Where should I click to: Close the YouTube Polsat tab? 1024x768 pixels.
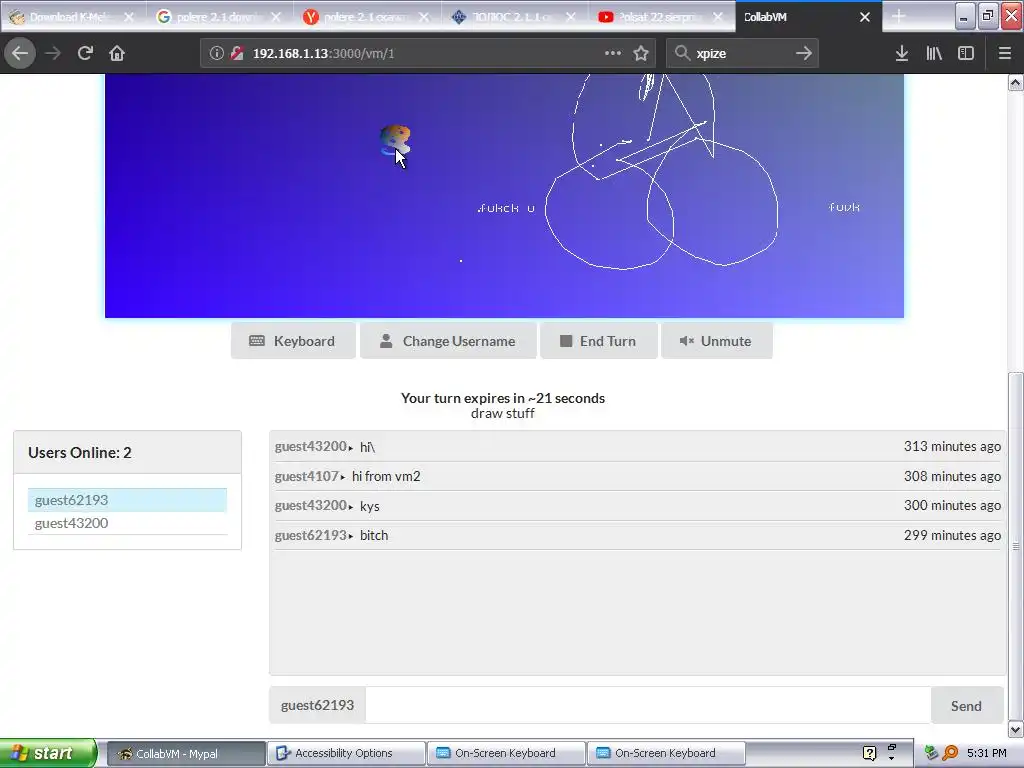pos(718,17)
